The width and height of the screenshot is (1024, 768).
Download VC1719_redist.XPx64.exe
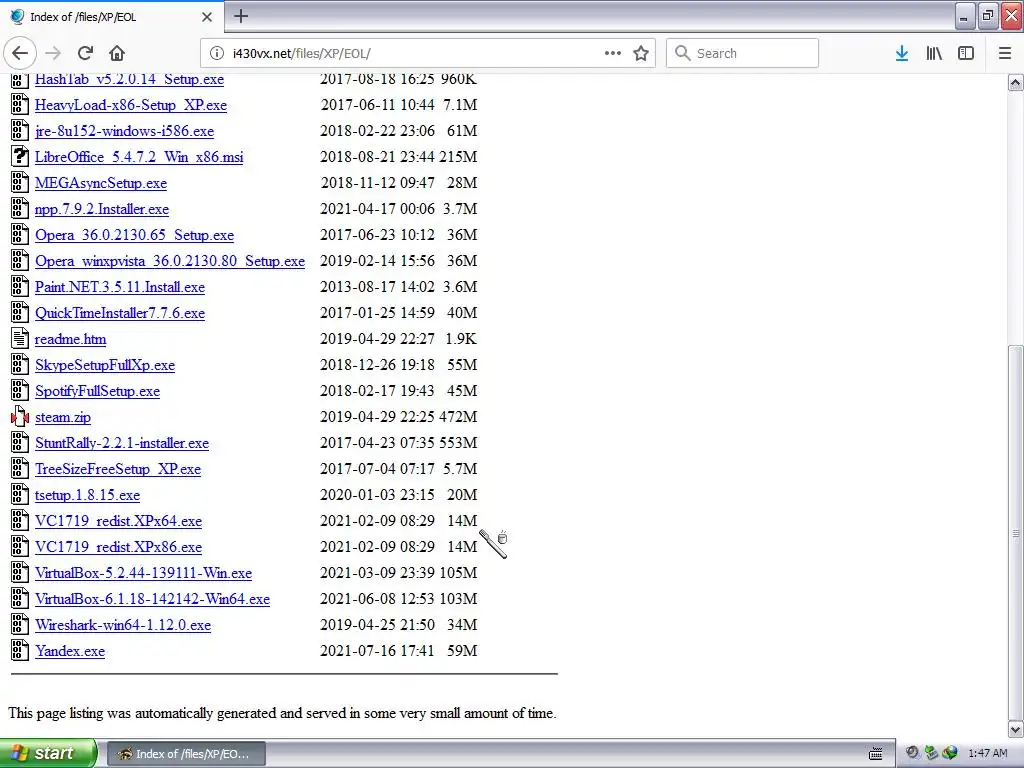click(x=118, y=521)
